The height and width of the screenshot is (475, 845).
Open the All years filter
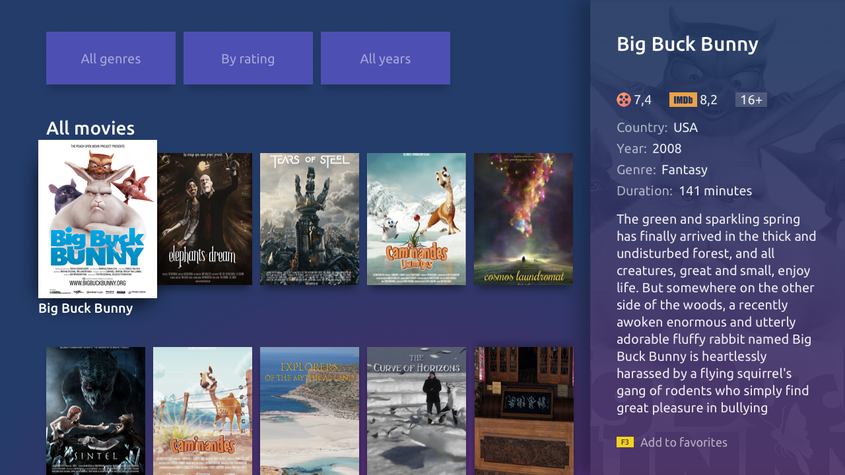click(x=385, y=58)
